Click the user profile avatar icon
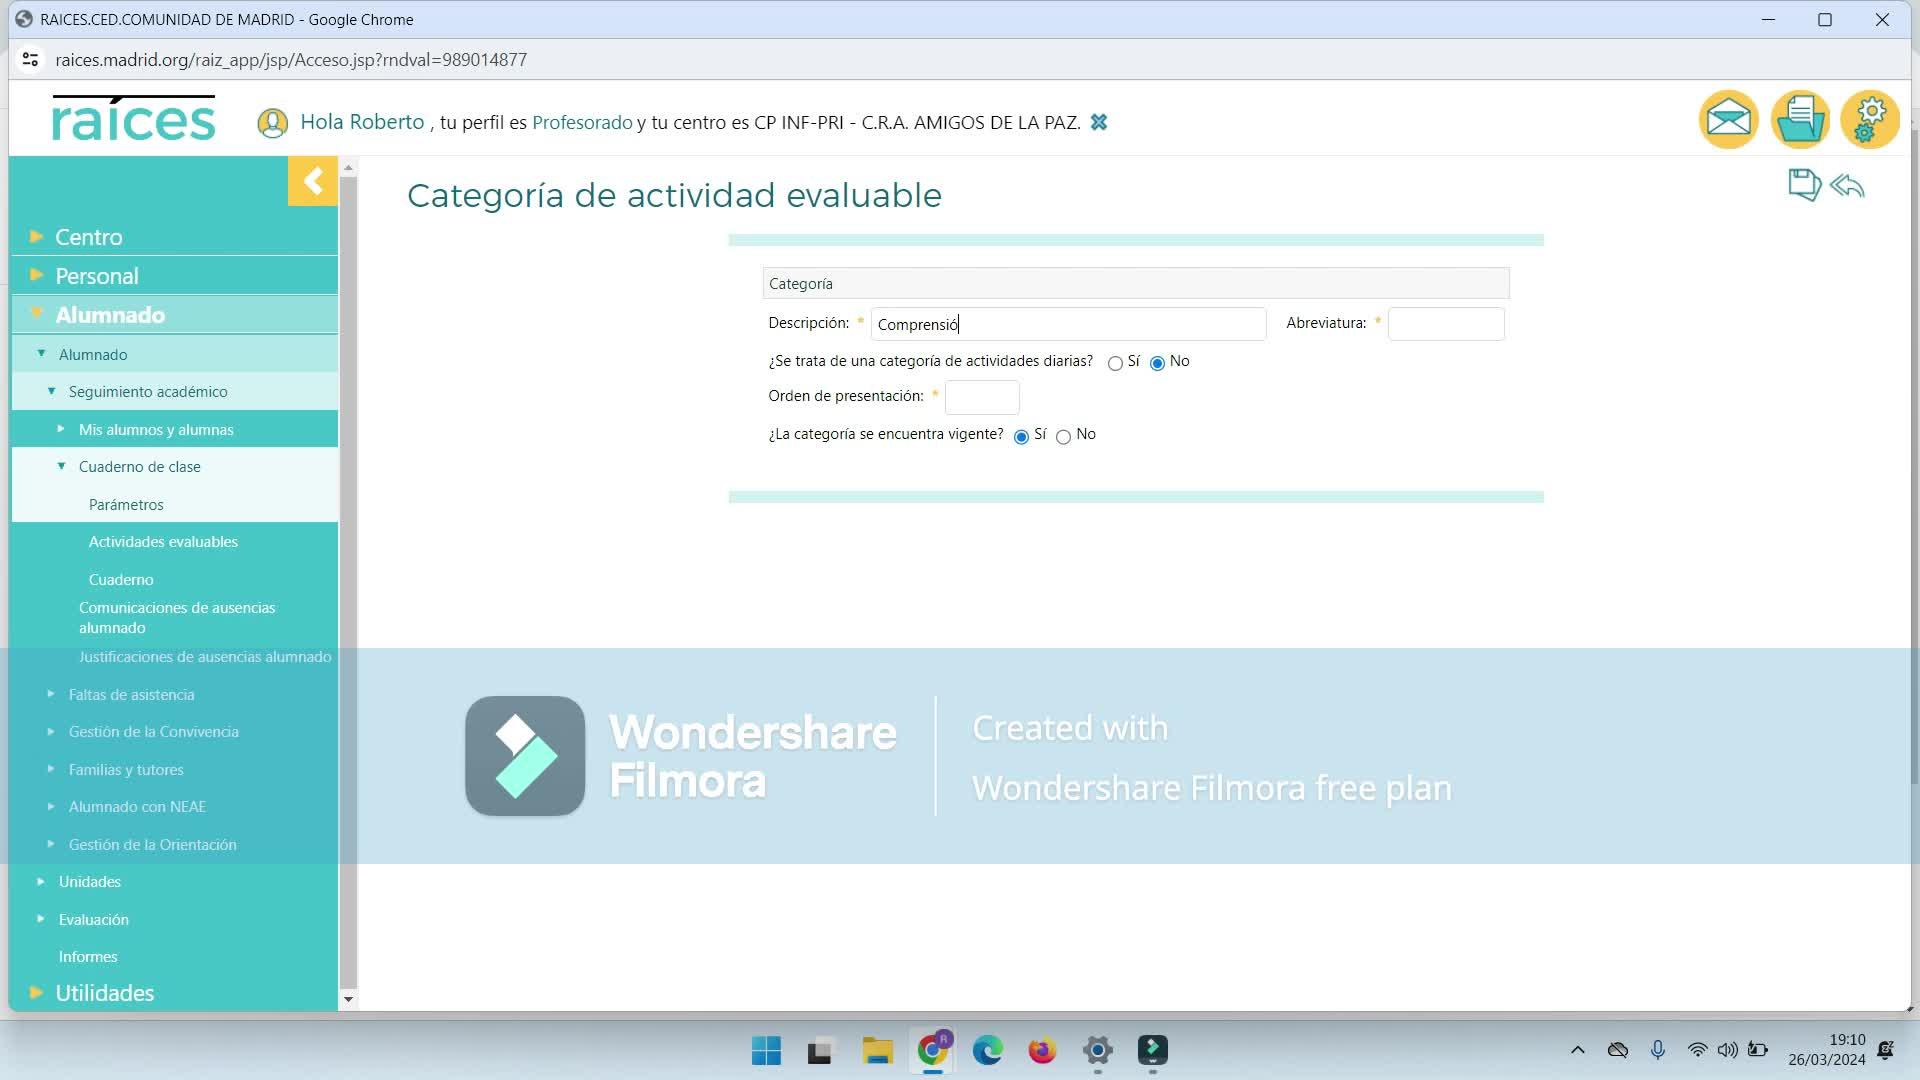Viewport: 1920px width, 1080px height. tap(272, 123)
